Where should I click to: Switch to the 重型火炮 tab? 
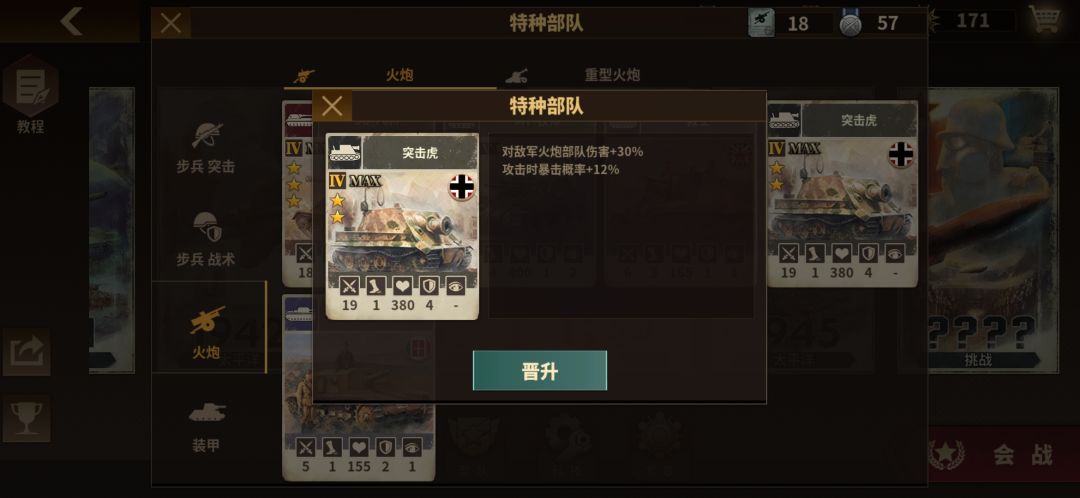(612, 75)
